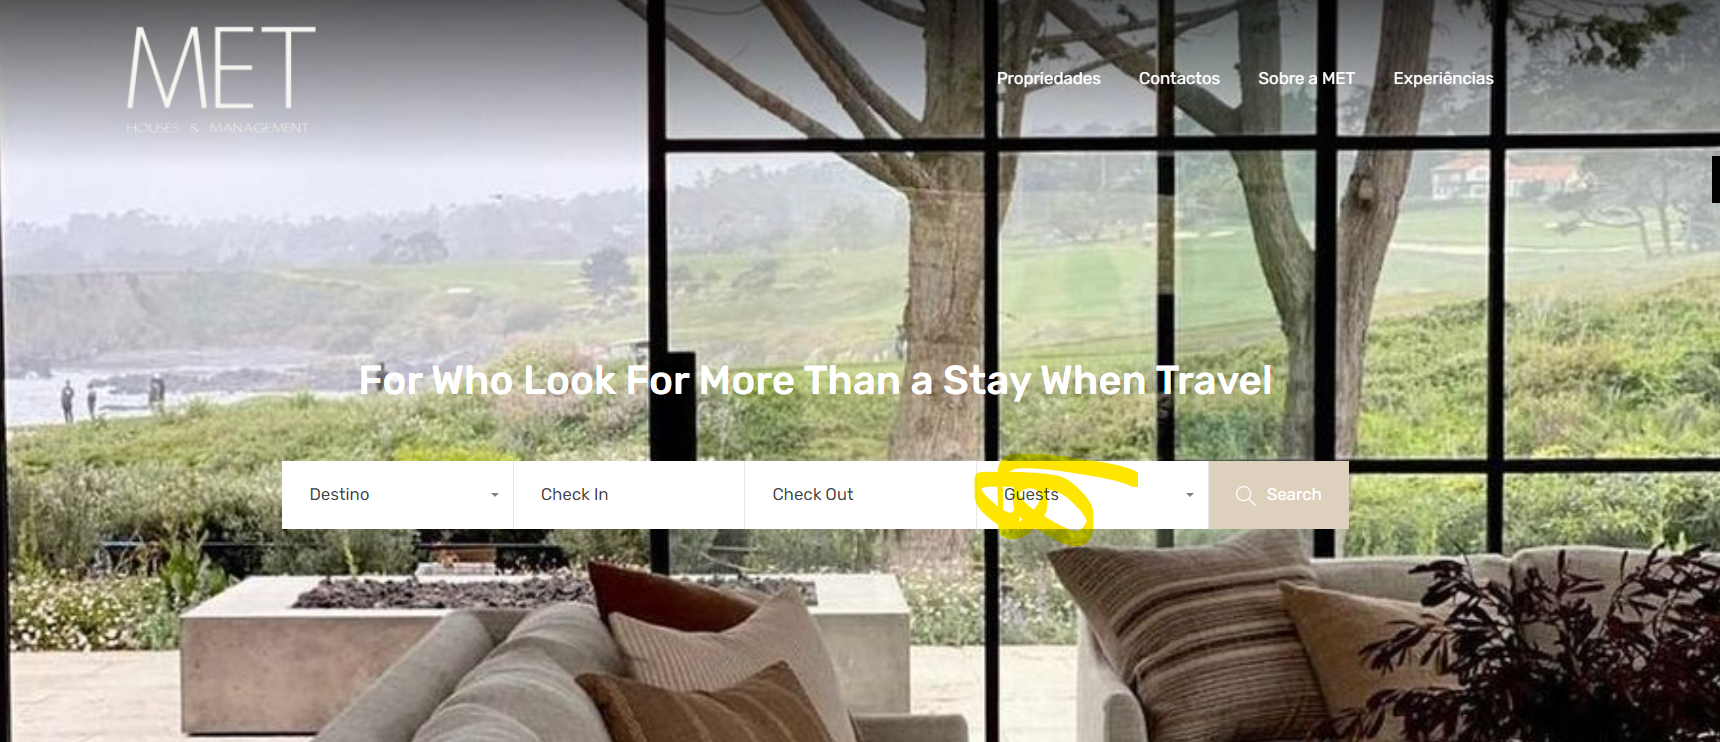This screenshot has width=1720, height=742.
Task: Click the HOUSES & MANAGEMENT tagline under the logo
Action: [x=217, y=128]
